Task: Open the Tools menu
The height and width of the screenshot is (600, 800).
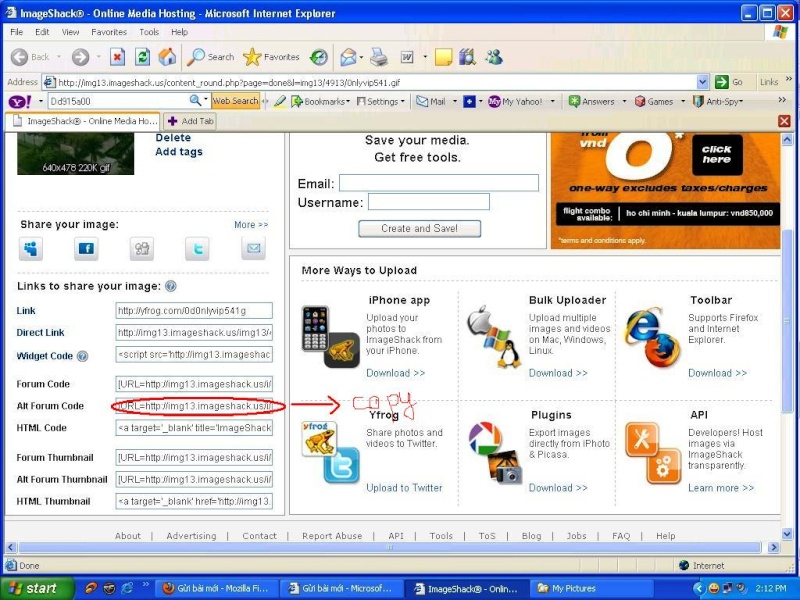Action: point(149,32)
